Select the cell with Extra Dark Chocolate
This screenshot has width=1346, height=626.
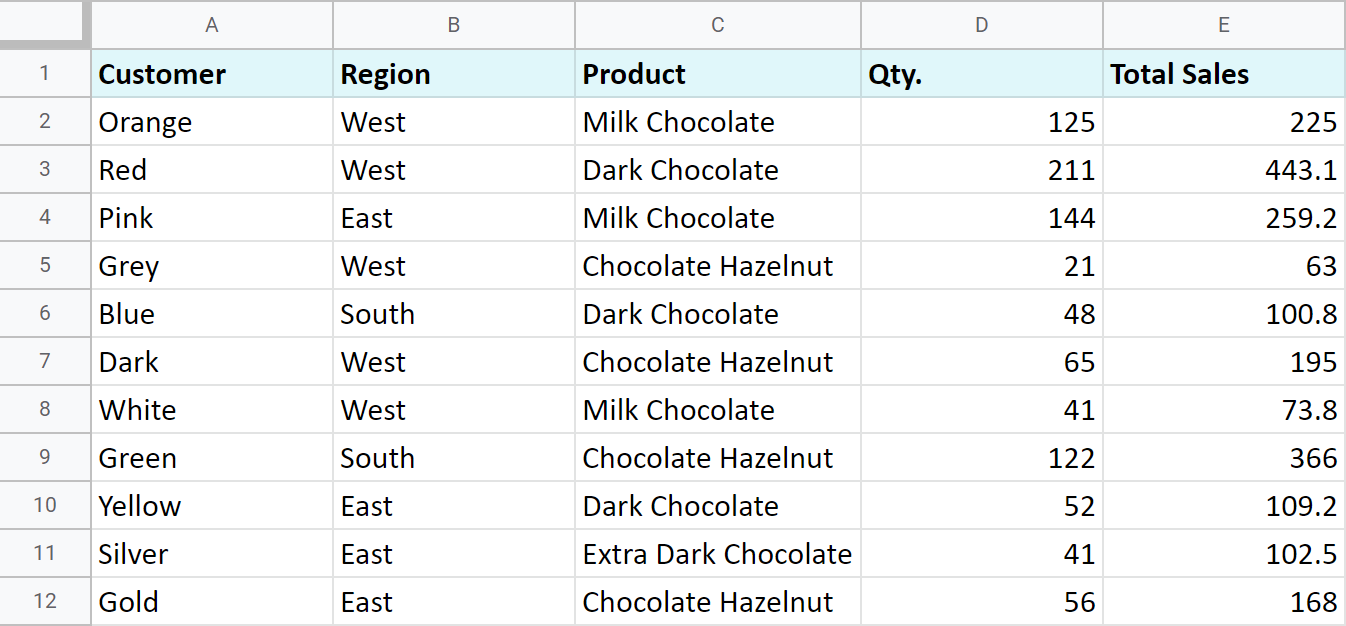tap(717, 553)
